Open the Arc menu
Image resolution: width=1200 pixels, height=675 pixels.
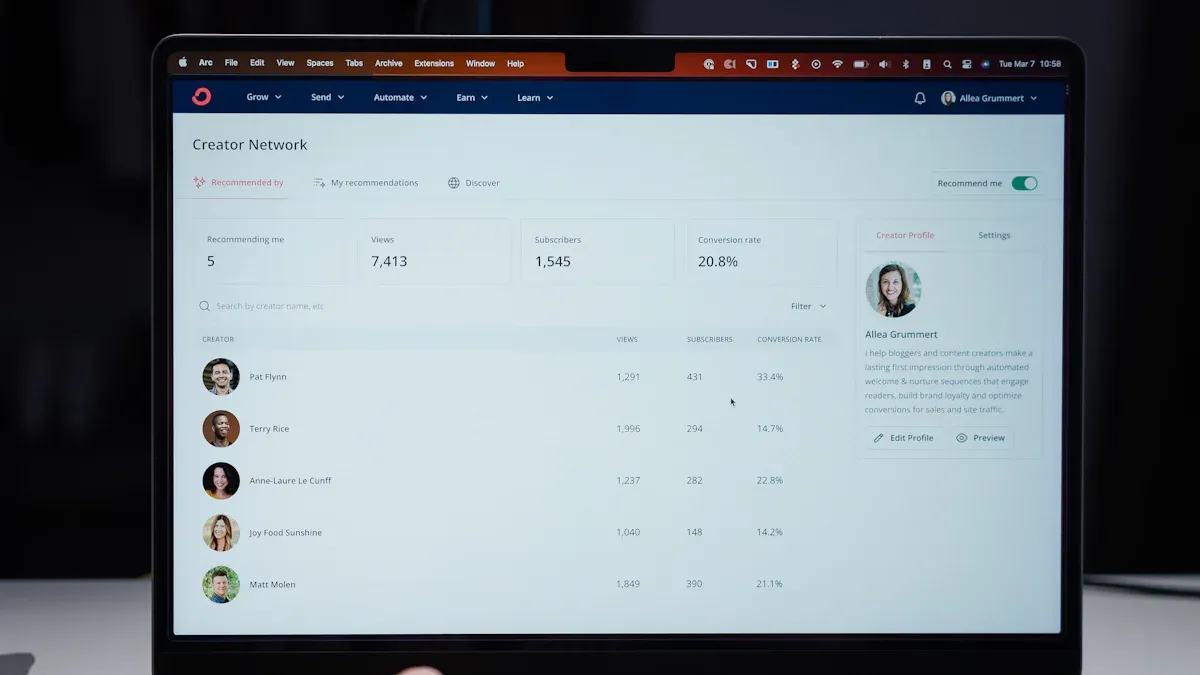coord(206,63)
